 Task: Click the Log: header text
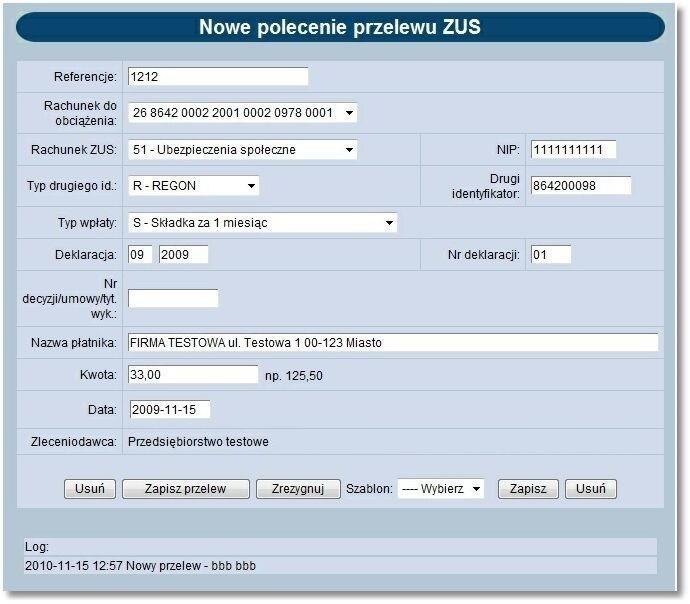pos(37,547)
